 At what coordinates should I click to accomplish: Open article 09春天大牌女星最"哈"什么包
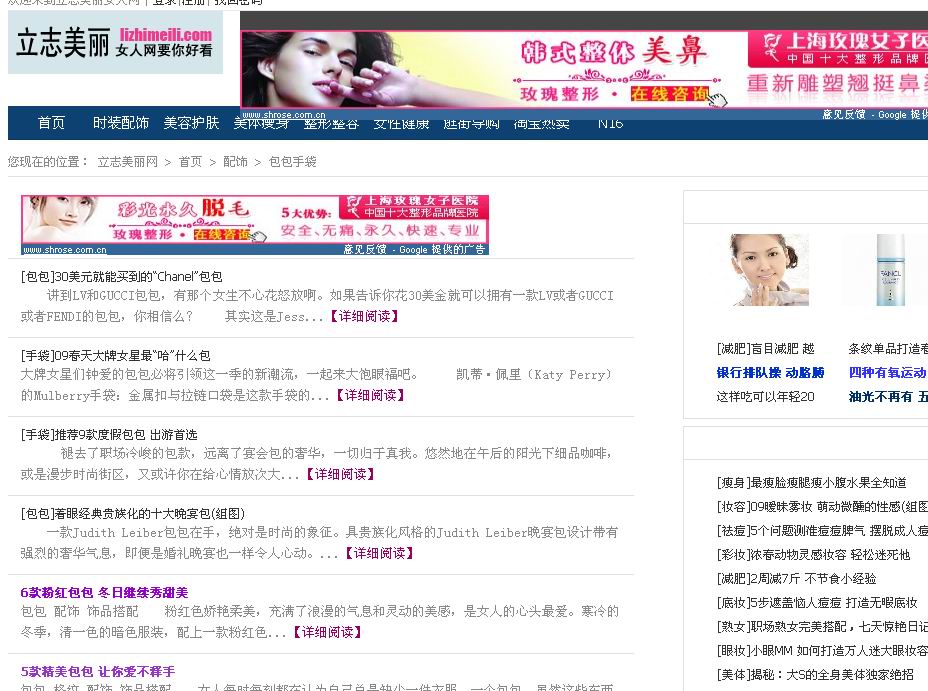pos(115,356)
